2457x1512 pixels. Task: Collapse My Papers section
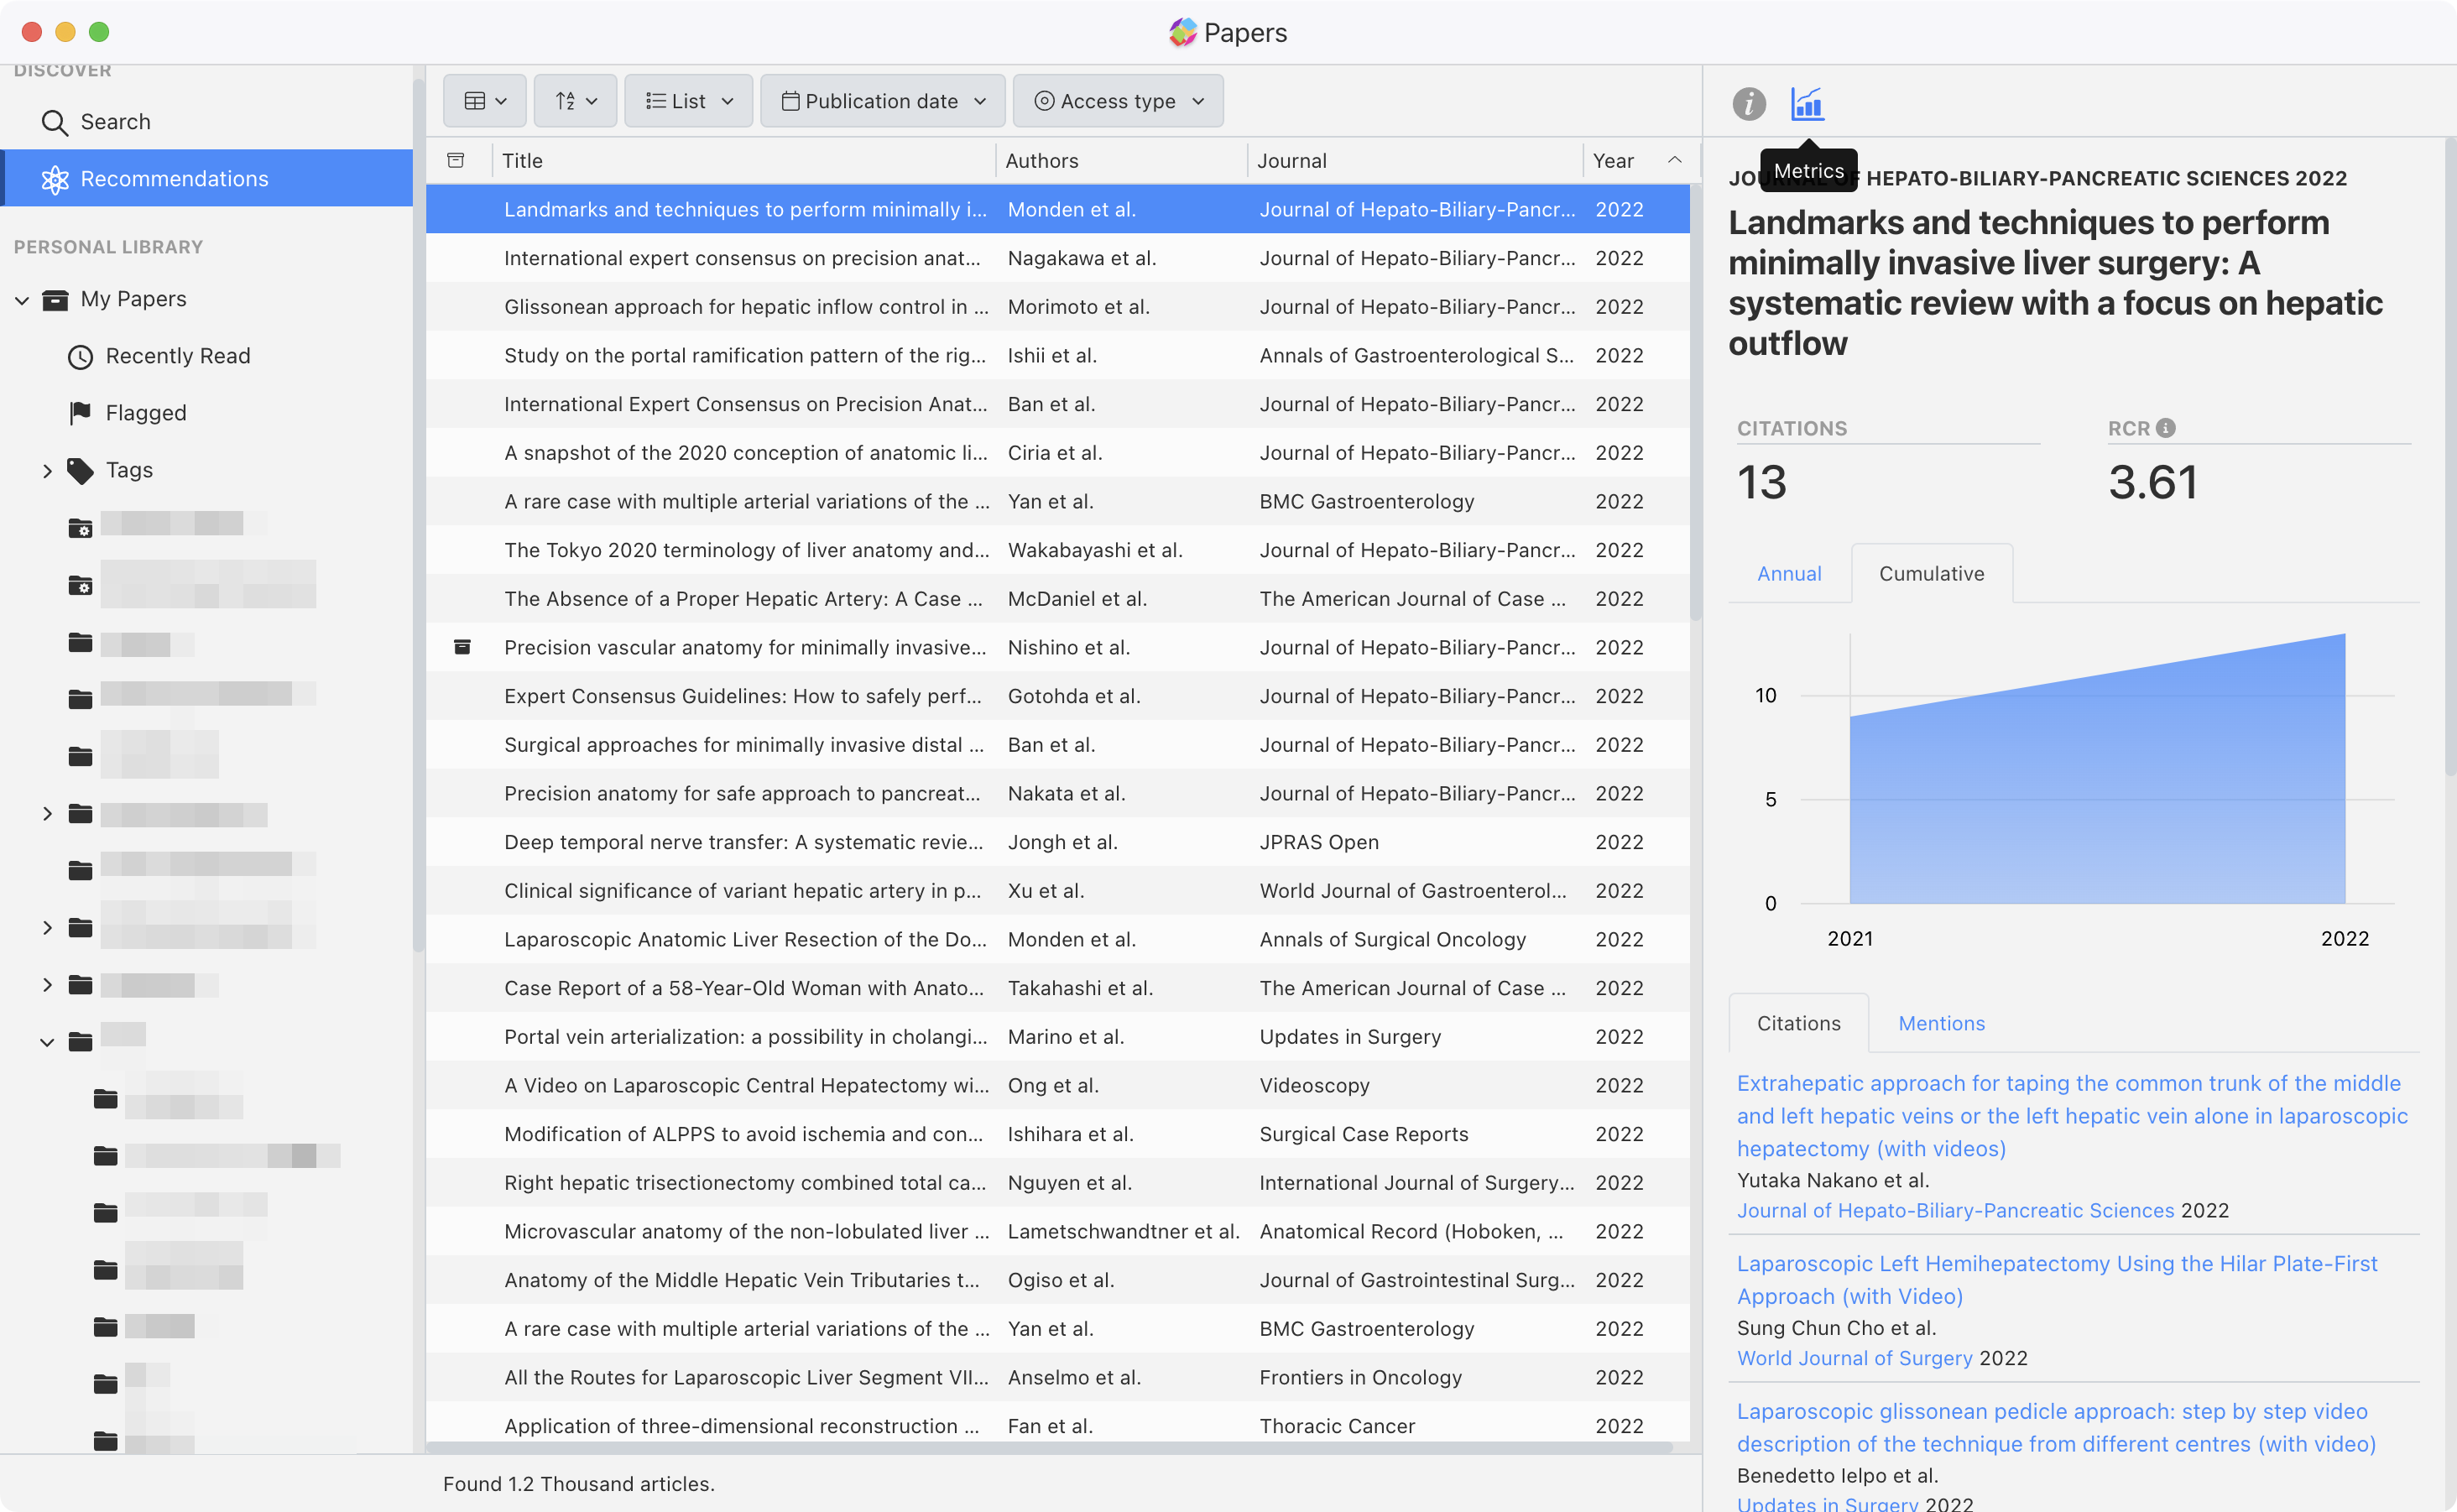click(x=22, y=300)
